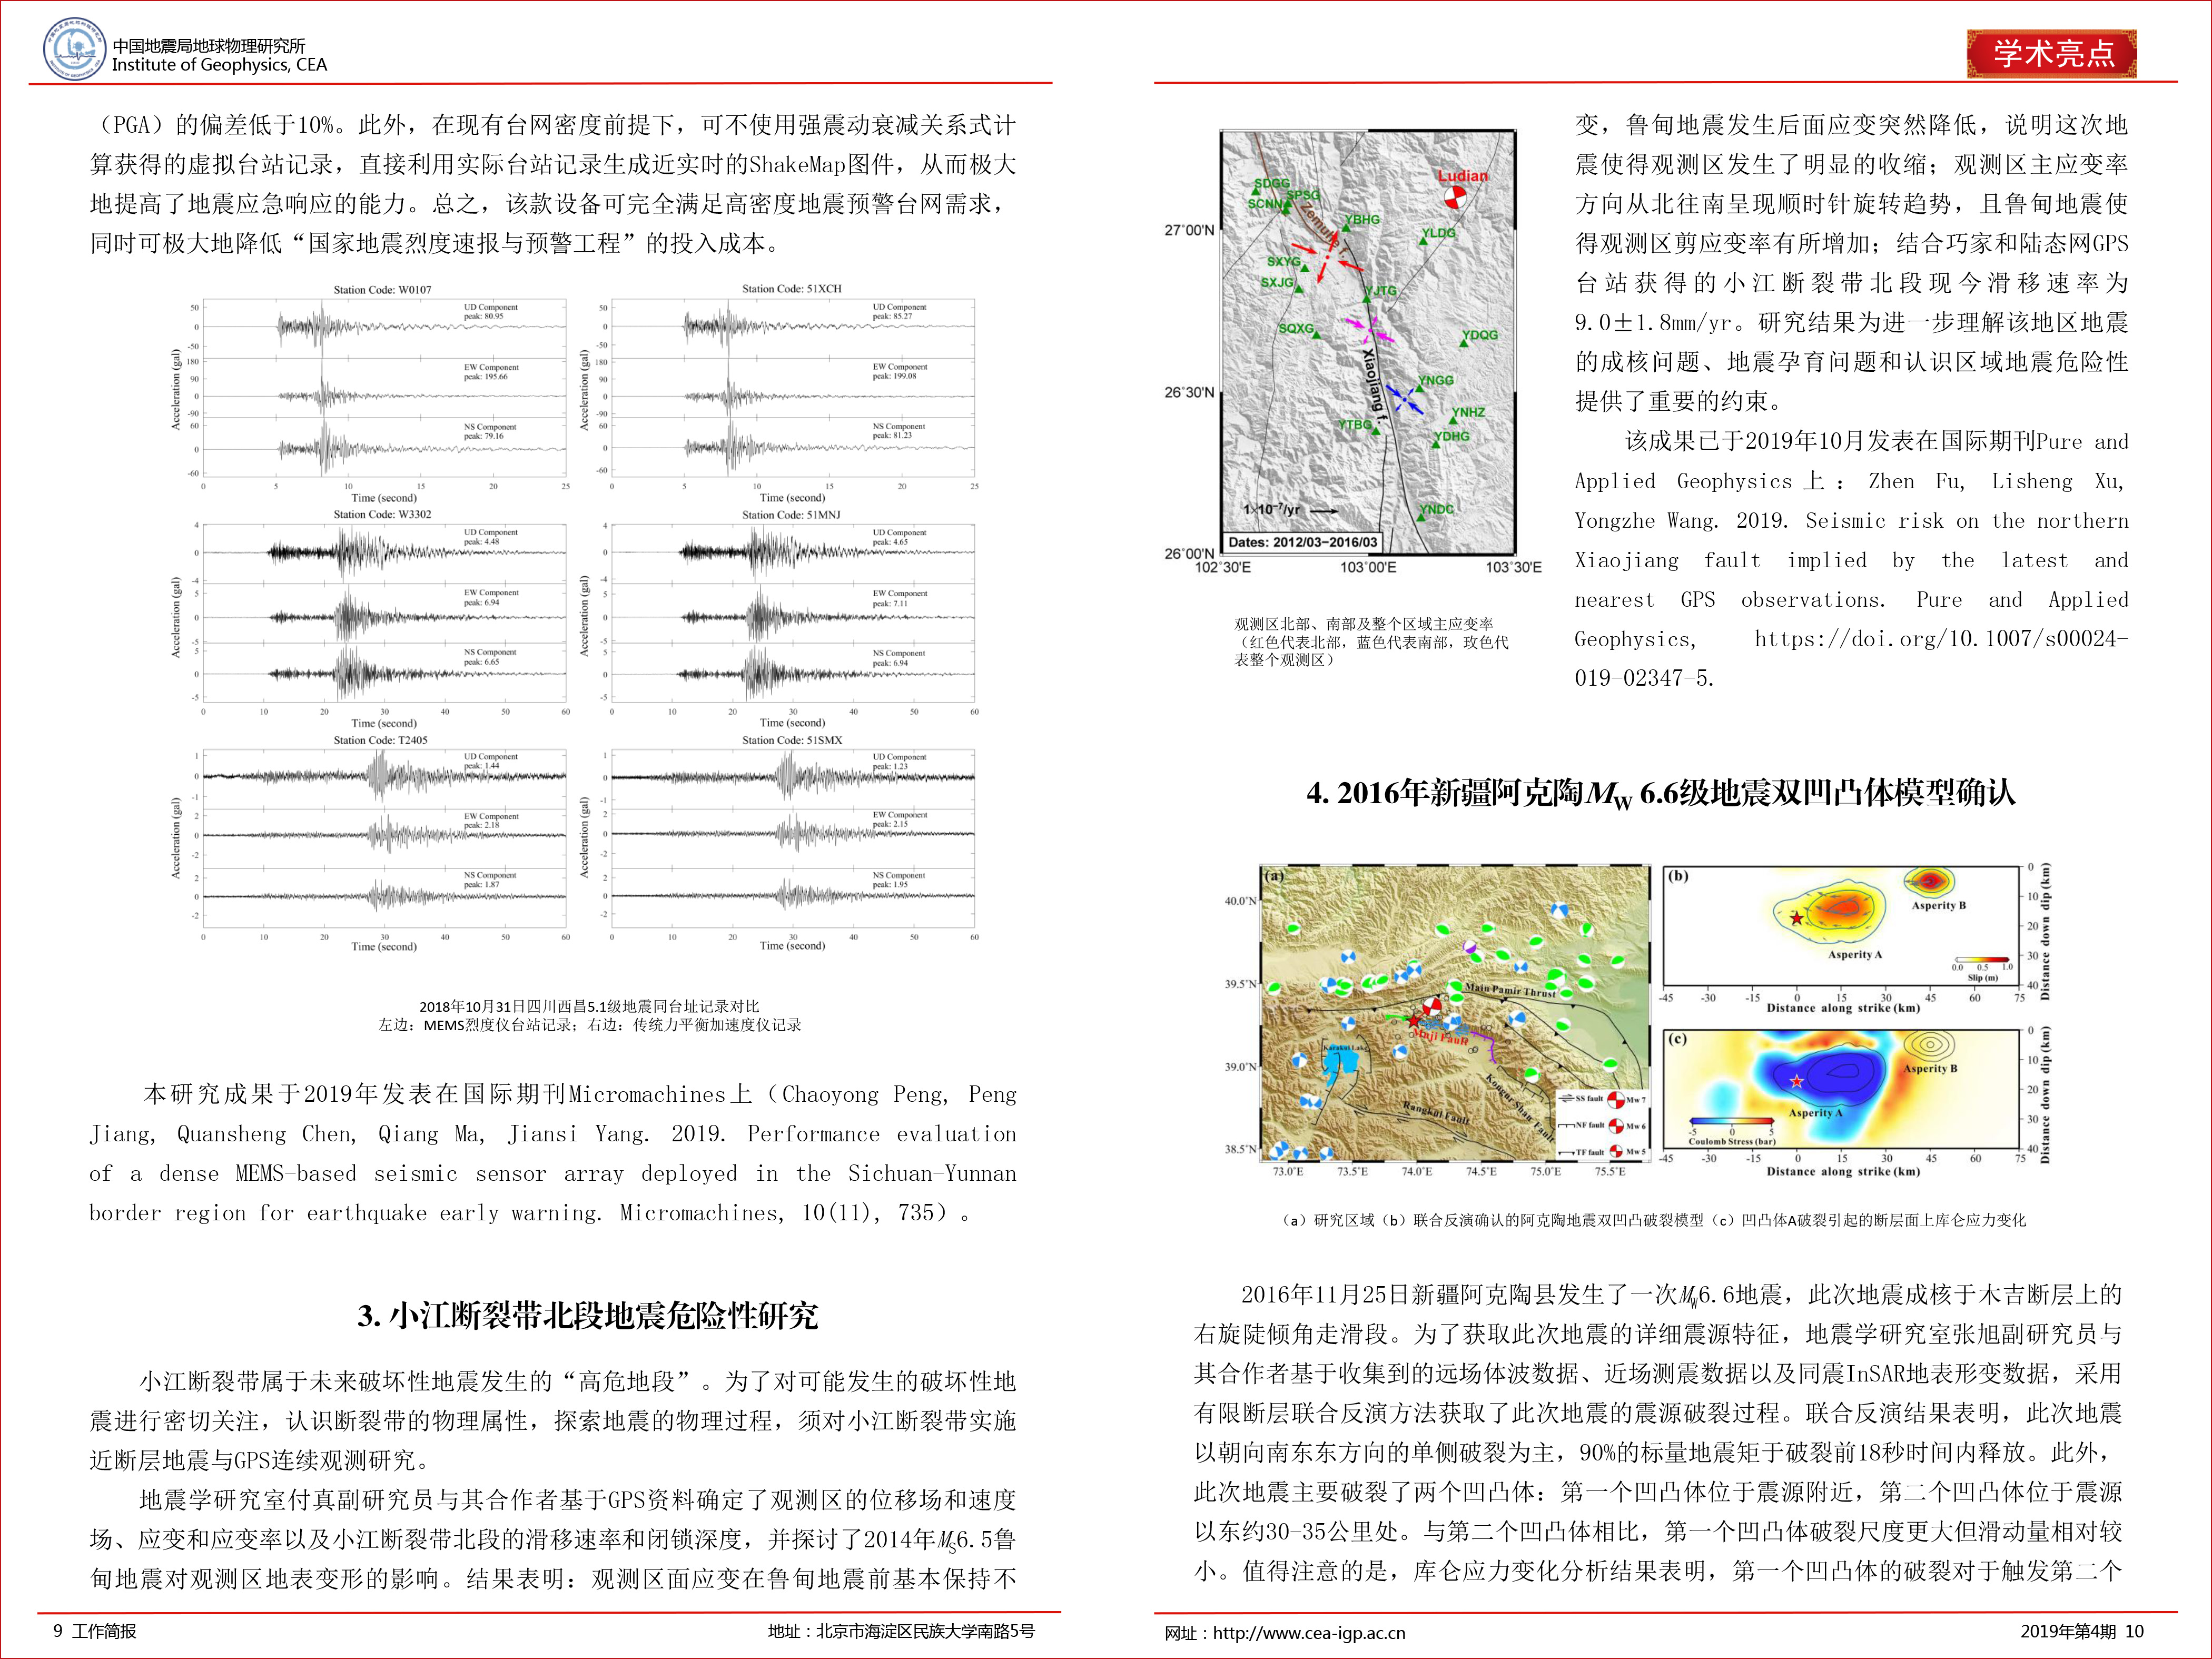Click the YNDC station marker on map
The width and height of the screenshot is (2212, 1659).
pos(1420,518)
